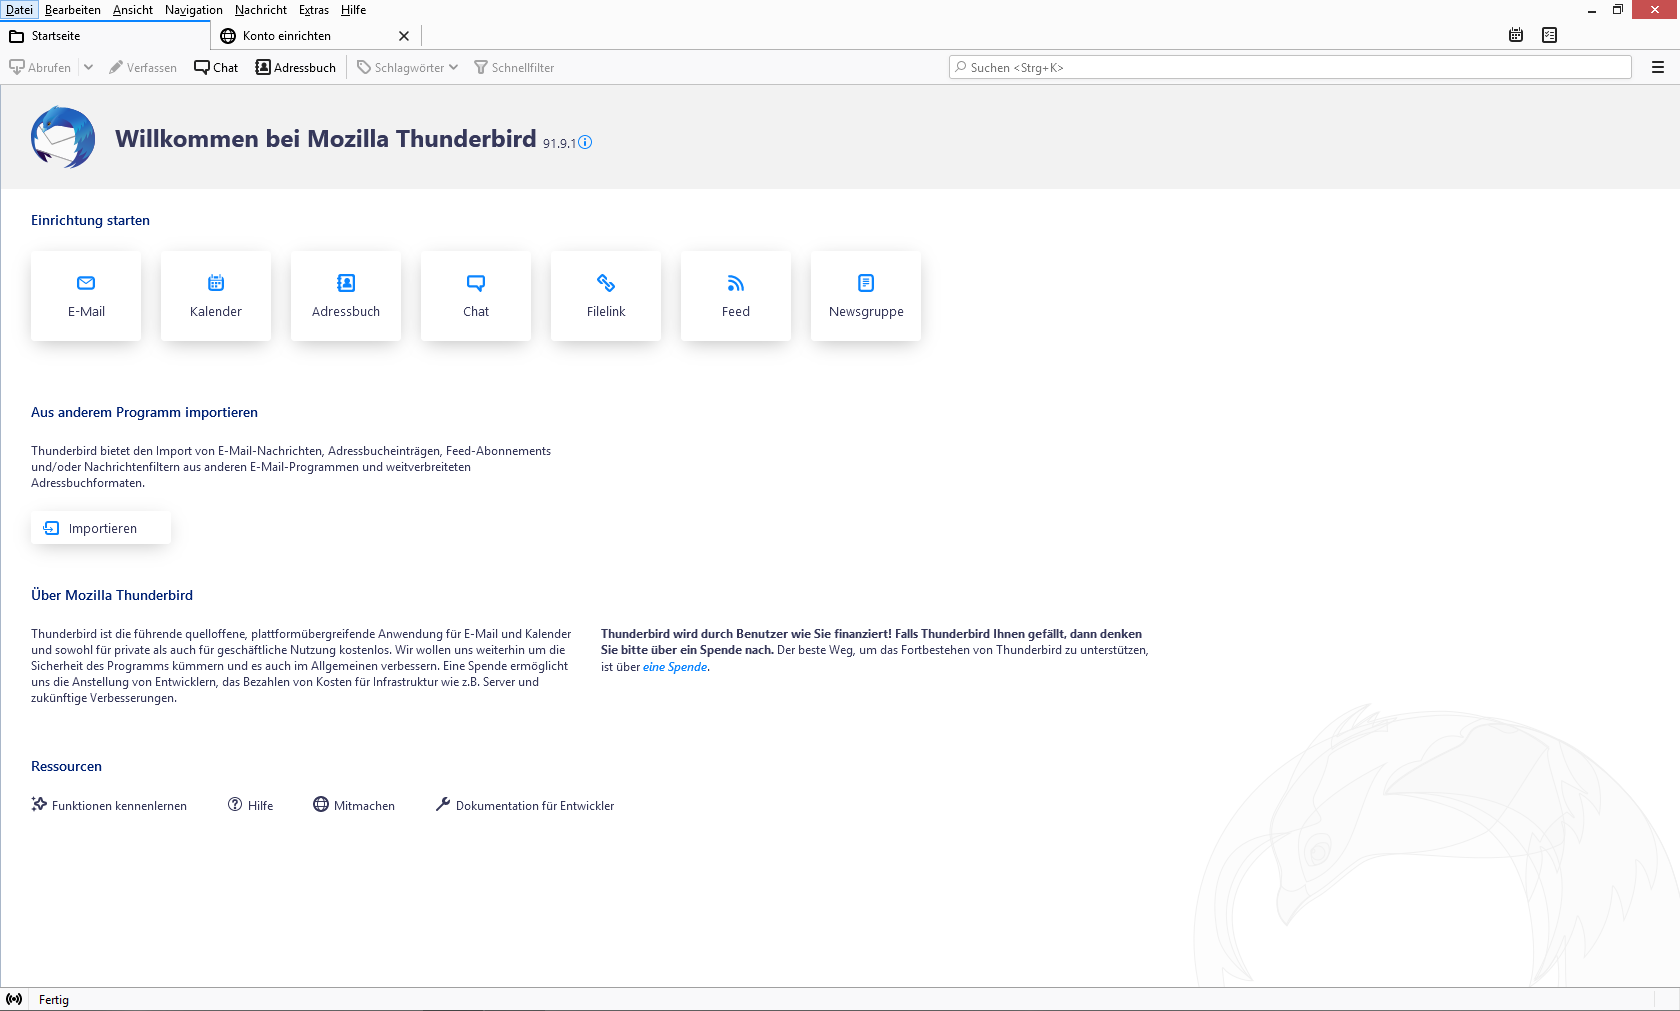Open the Hilfe menu
This screenshot has height=1011, width=1680.
click(354, 10)
